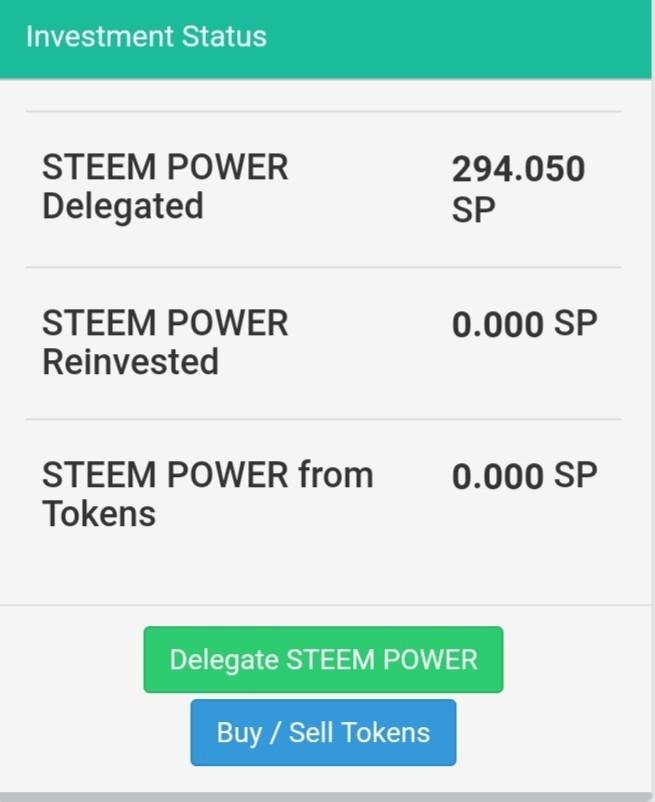Select the STEEM POWER Reinvested label
Image resolution: width=655 pixels, height=802 pixels.
(x=165, y=342)
